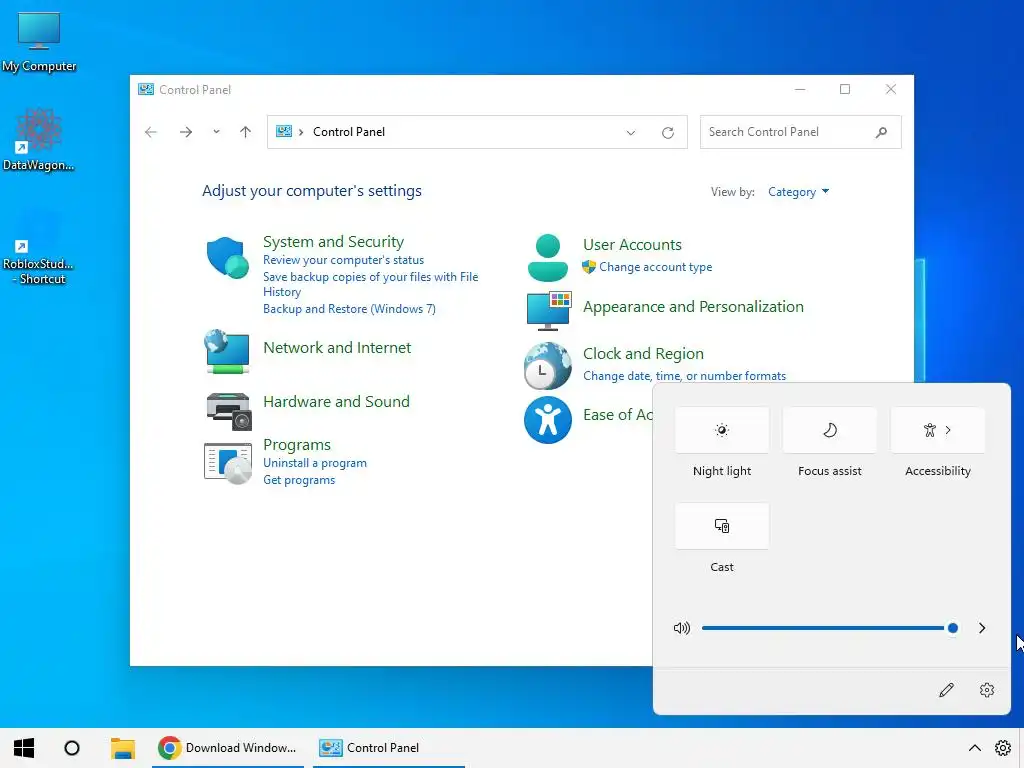
Task: Open the Programs heading link
Action: 296,445
